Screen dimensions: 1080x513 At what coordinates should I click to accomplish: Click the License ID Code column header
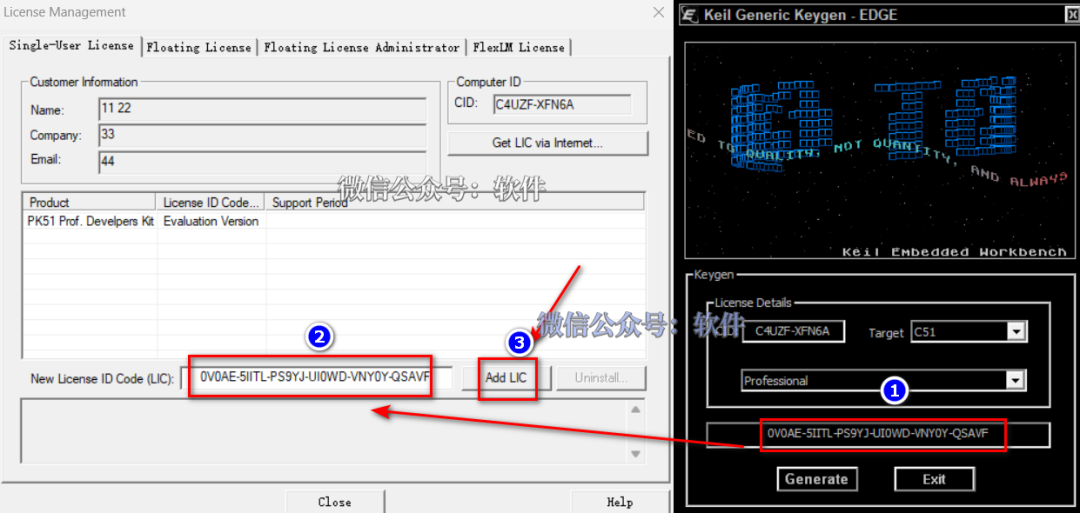211,202
